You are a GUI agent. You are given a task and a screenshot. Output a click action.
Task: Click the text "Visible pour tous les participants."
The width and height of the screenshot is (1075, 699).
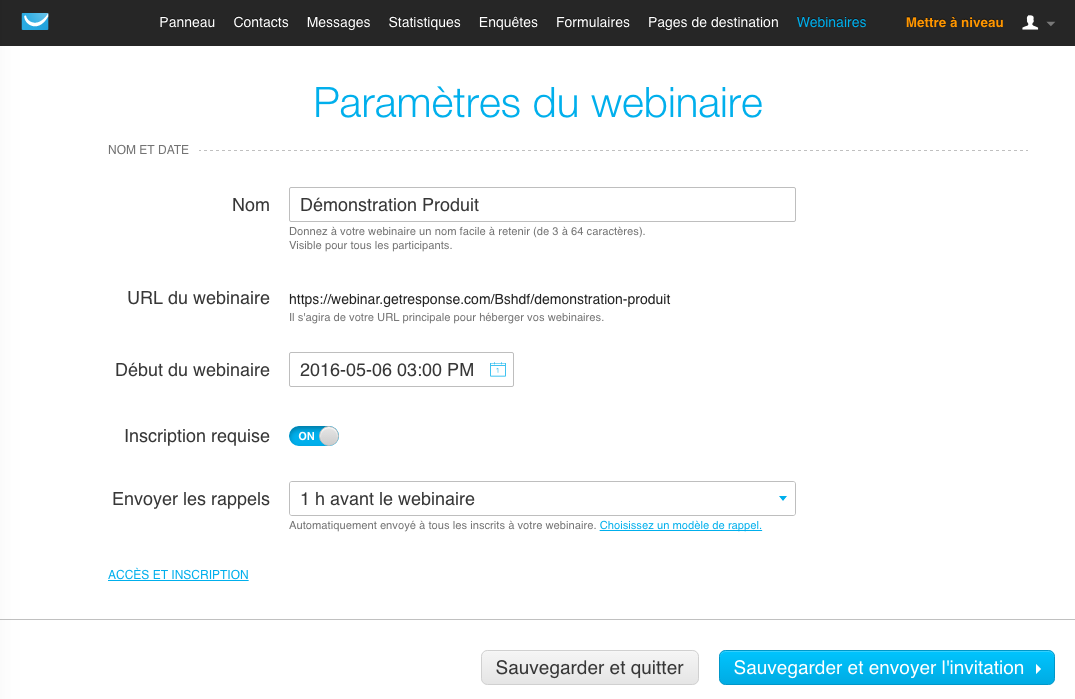pos(370,245)
